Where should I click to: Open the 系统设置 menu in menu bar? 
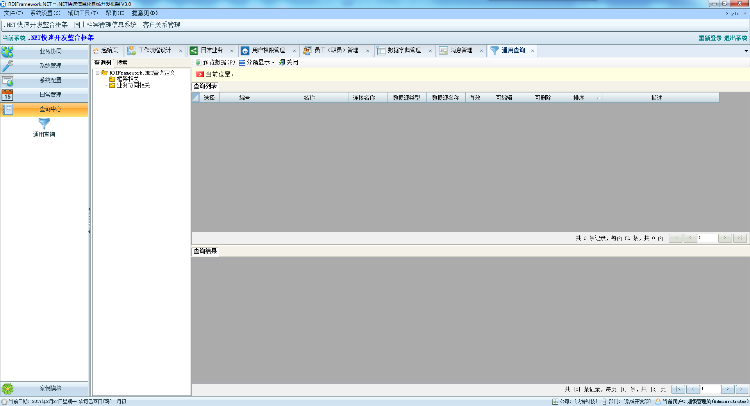tap(45, 13)
